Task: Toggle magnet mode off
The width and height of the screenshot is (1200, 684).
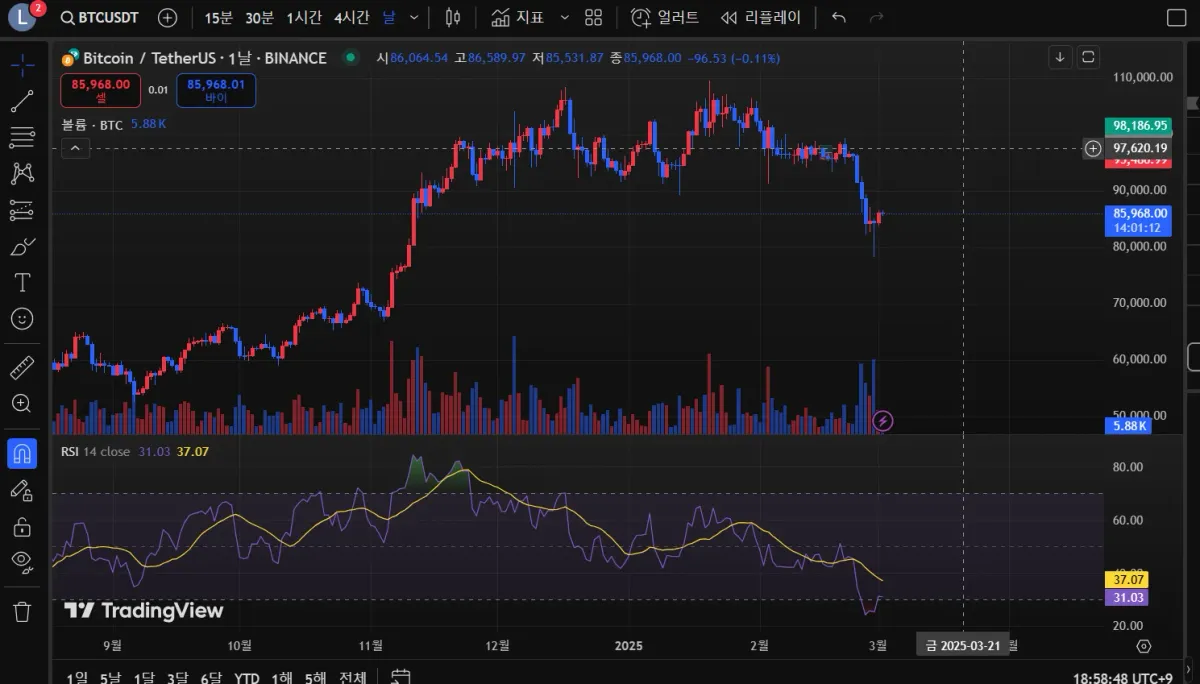Action: [22, 453]
